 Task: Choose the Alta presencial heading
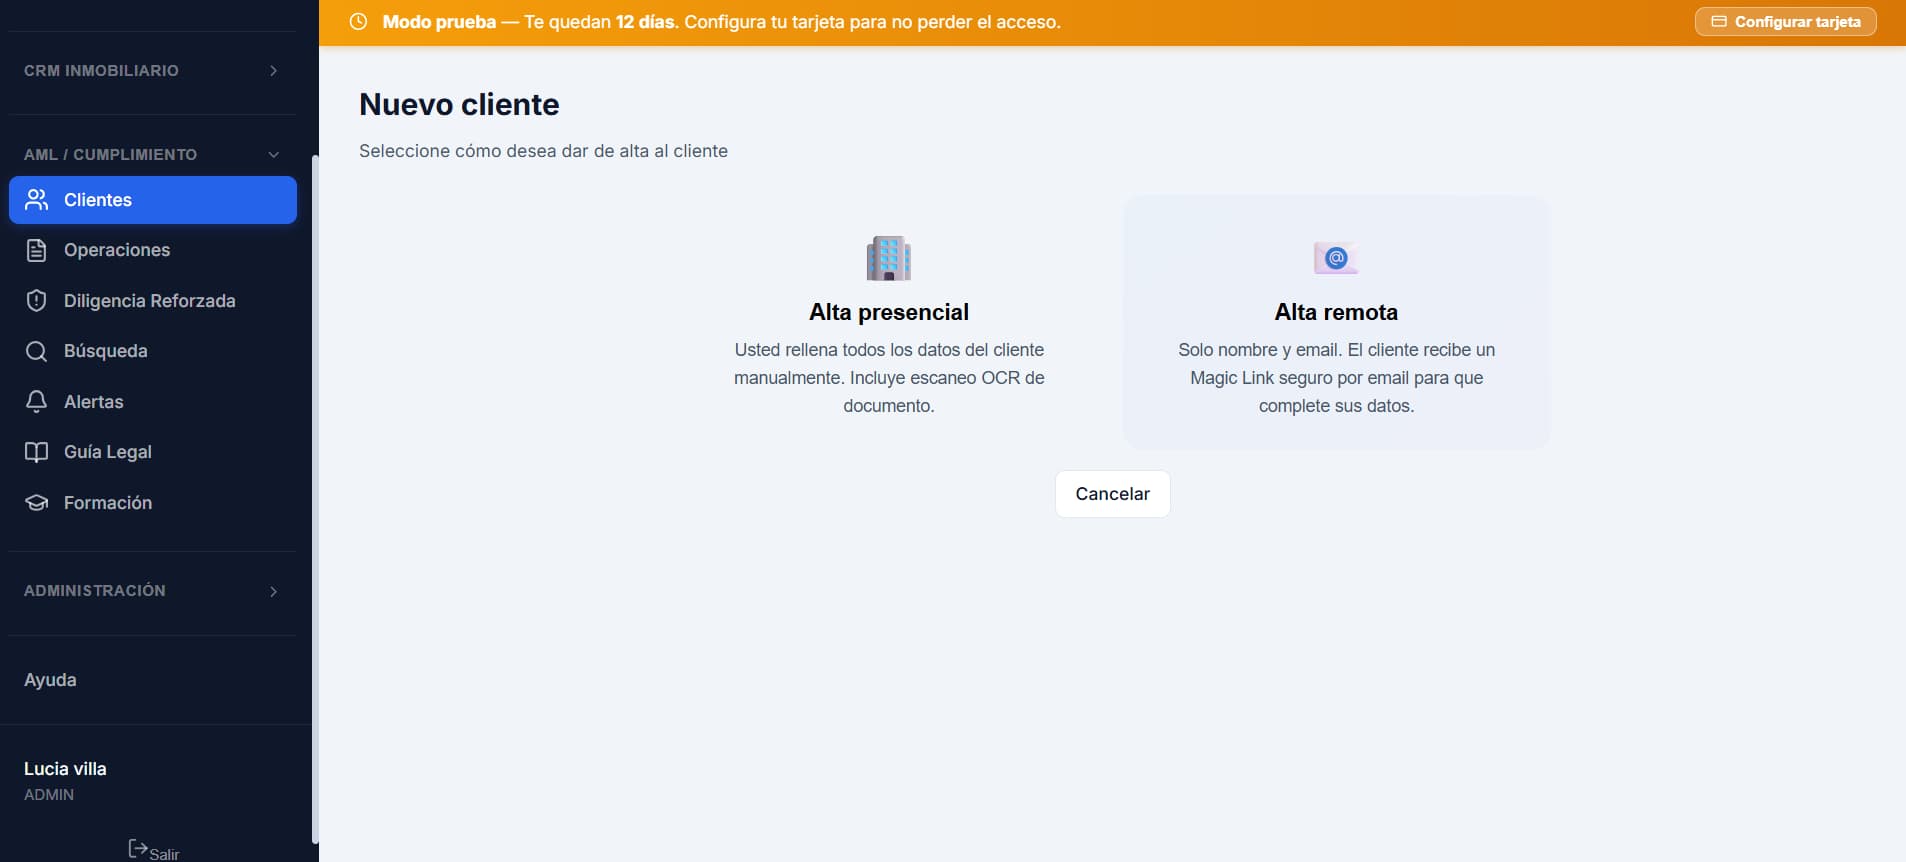889,312
